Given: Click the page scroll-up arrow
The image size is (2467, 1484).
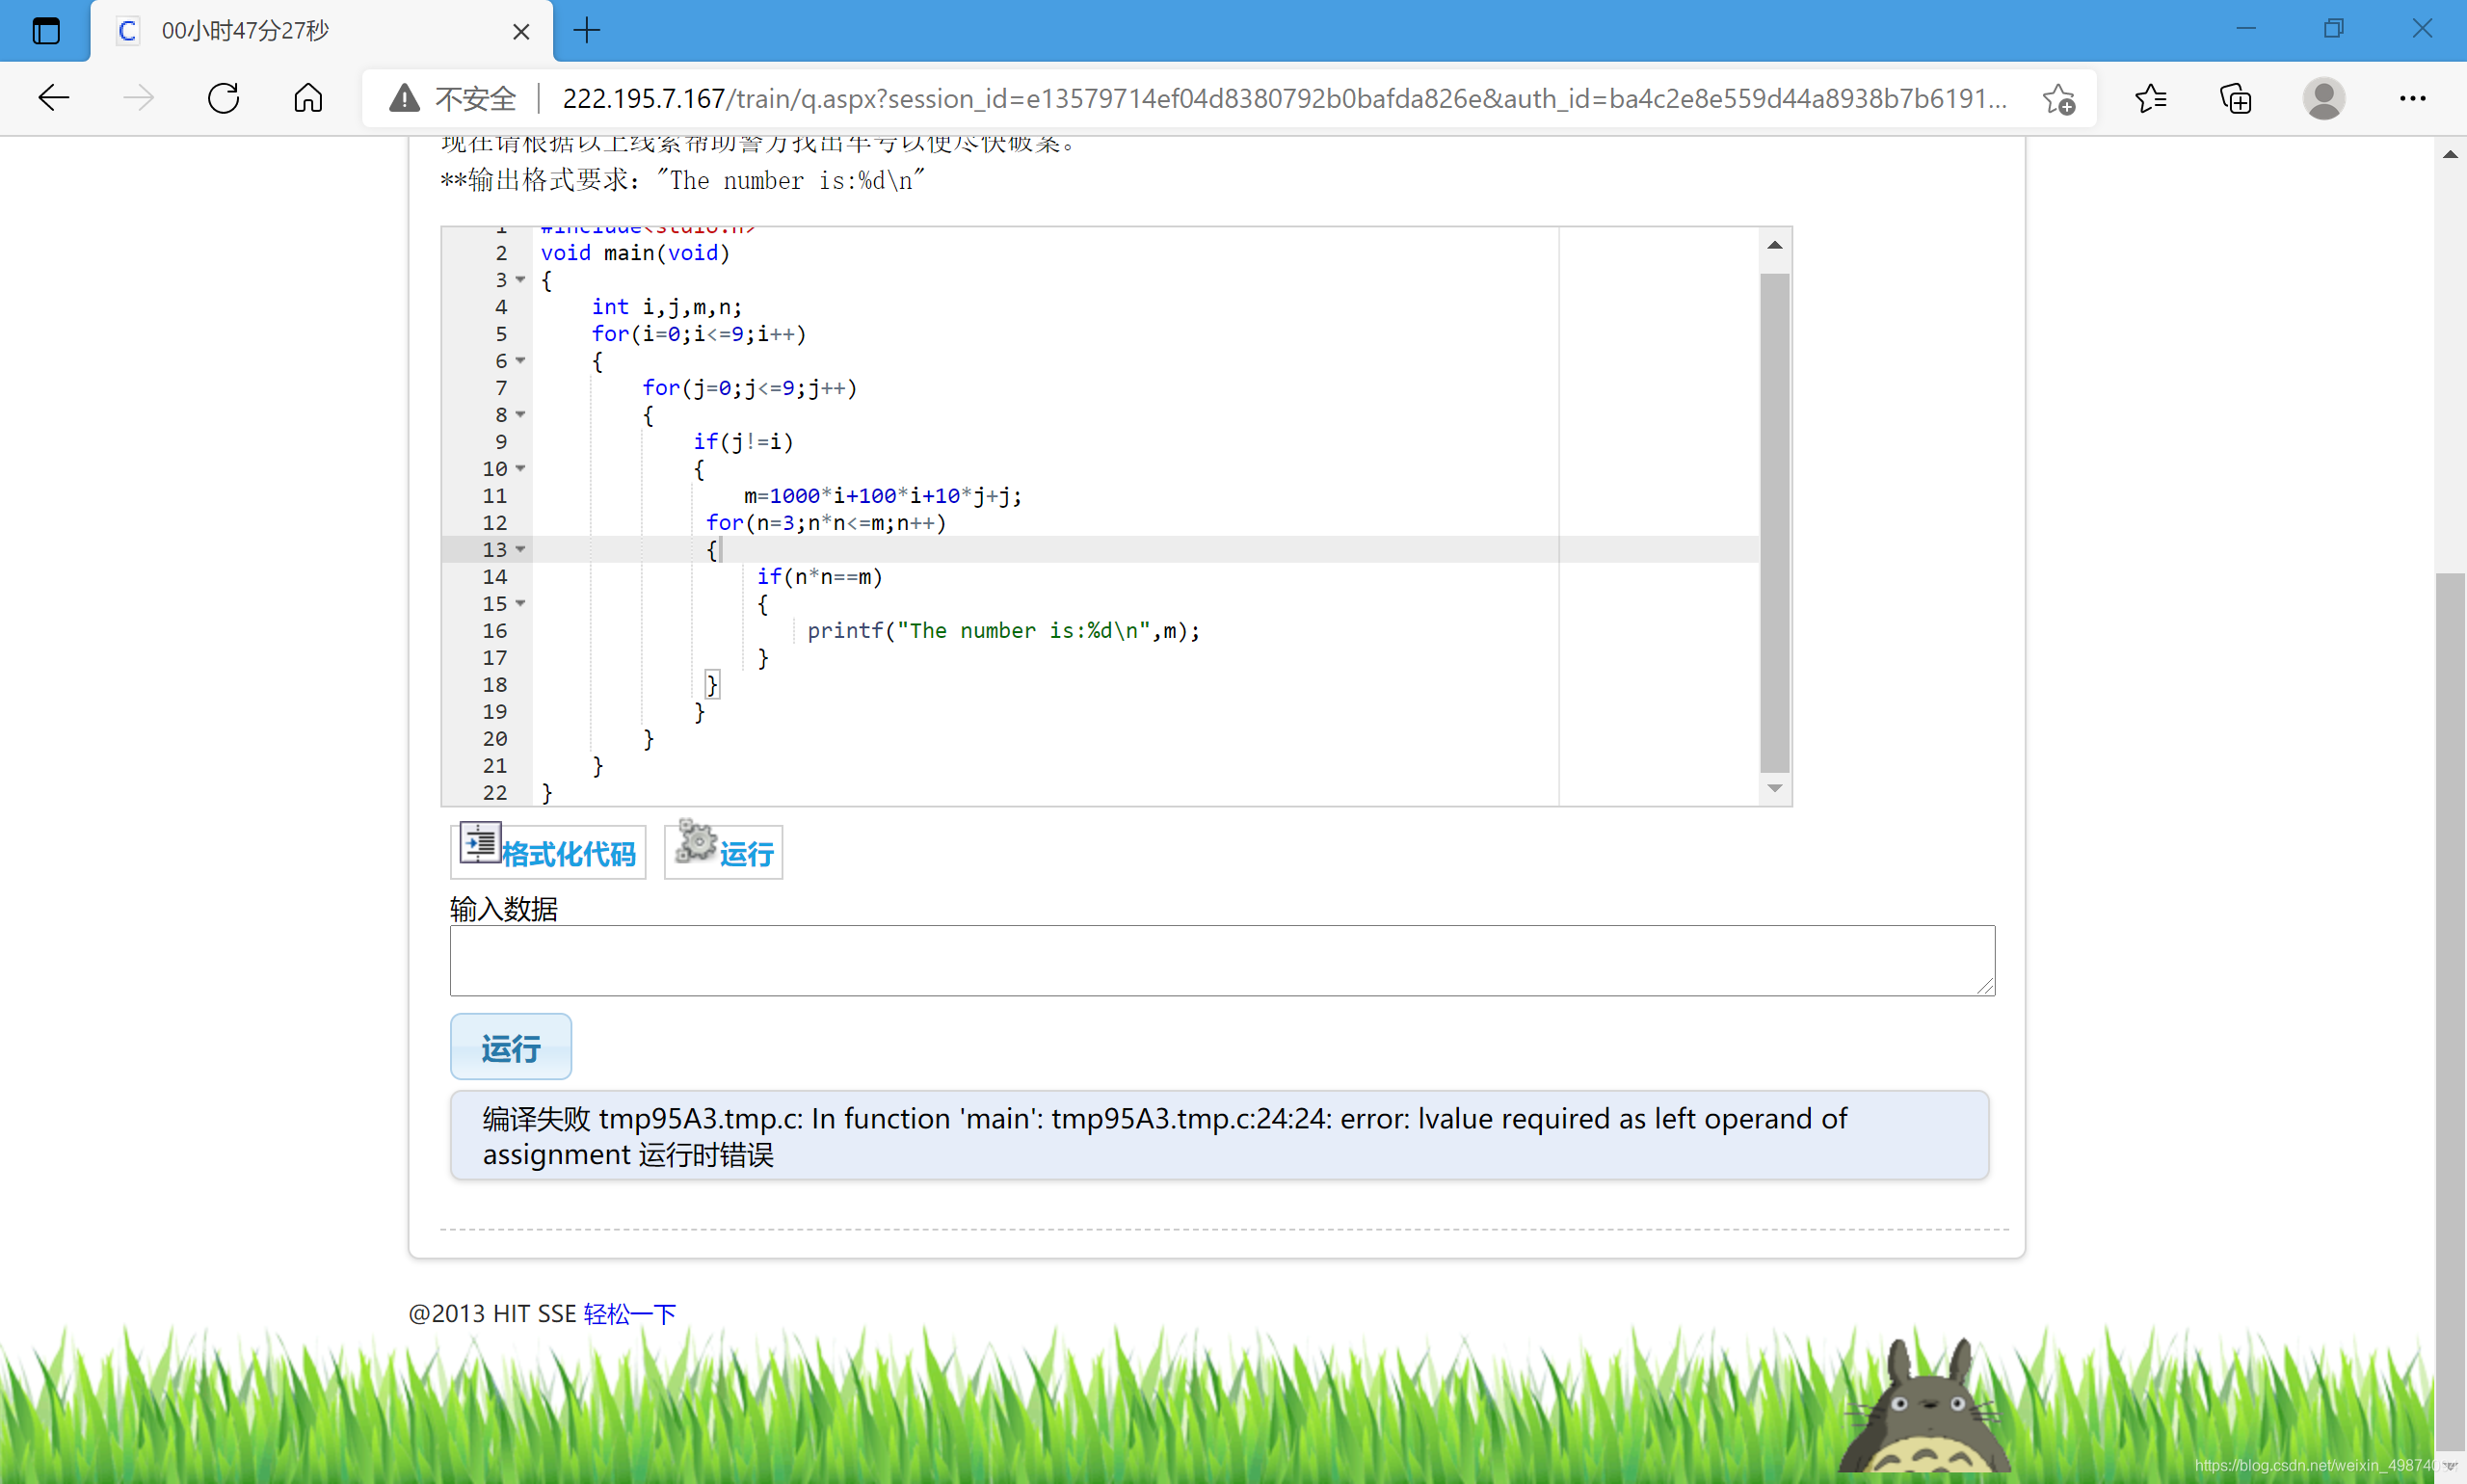Looking at the screenshot, I should pyautogui.click(x=2450, y=154).
